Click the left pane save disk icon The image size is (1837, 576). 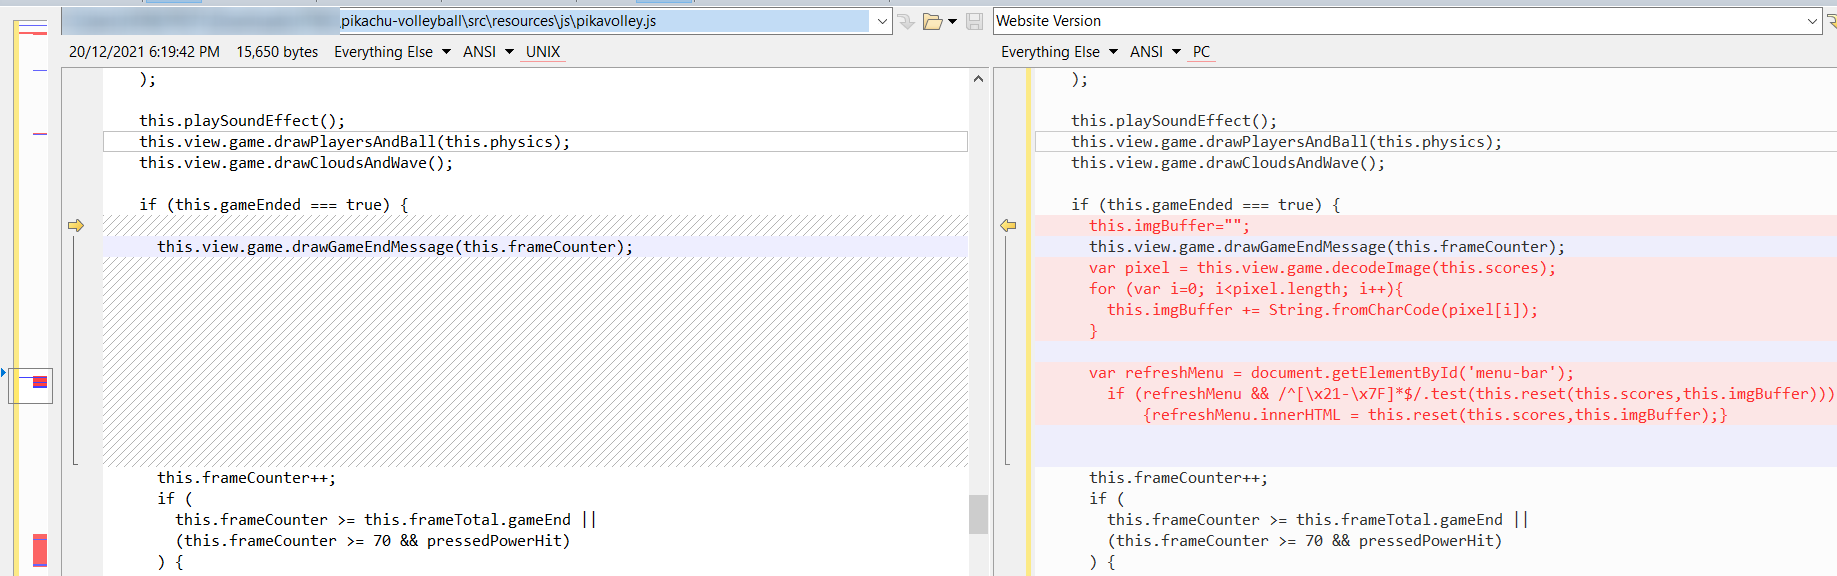974,21
